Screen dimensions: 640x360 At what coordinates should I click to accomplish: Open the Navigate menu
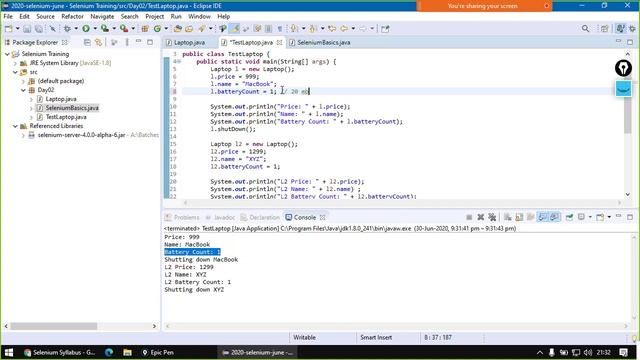pyautogui.click(x=102, y=16)
